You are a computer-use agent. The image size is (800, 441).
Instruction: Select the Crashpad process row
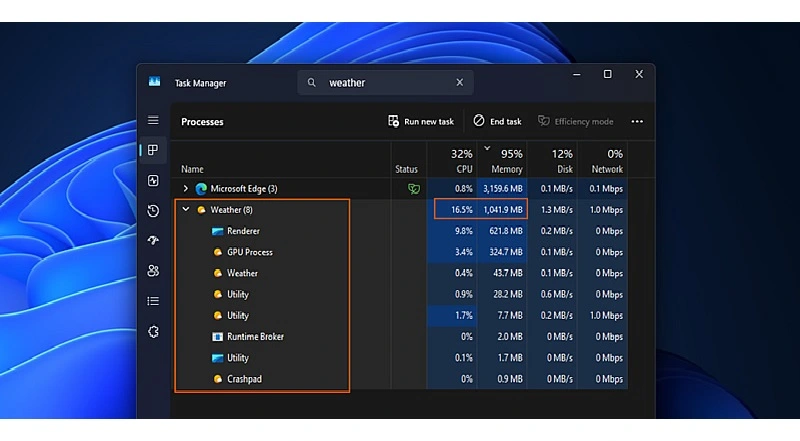[x=399, y=379]
